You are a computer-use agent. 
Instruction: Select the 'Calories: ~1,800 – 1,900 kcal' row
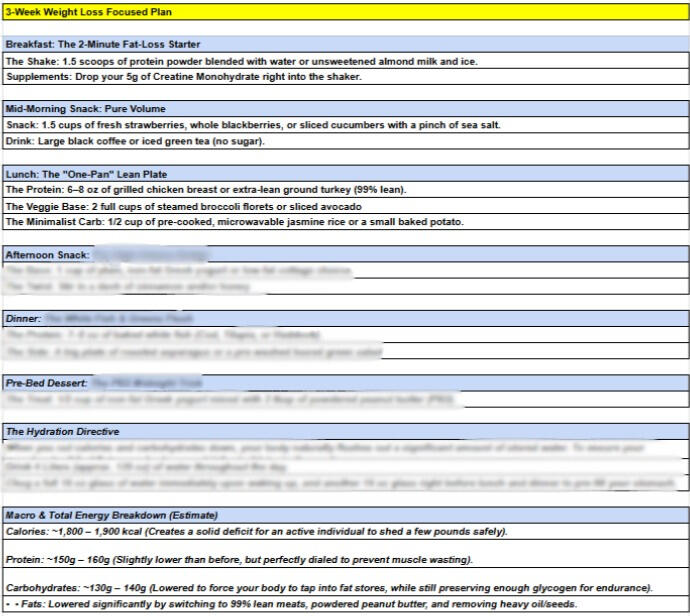pos(345,532)
